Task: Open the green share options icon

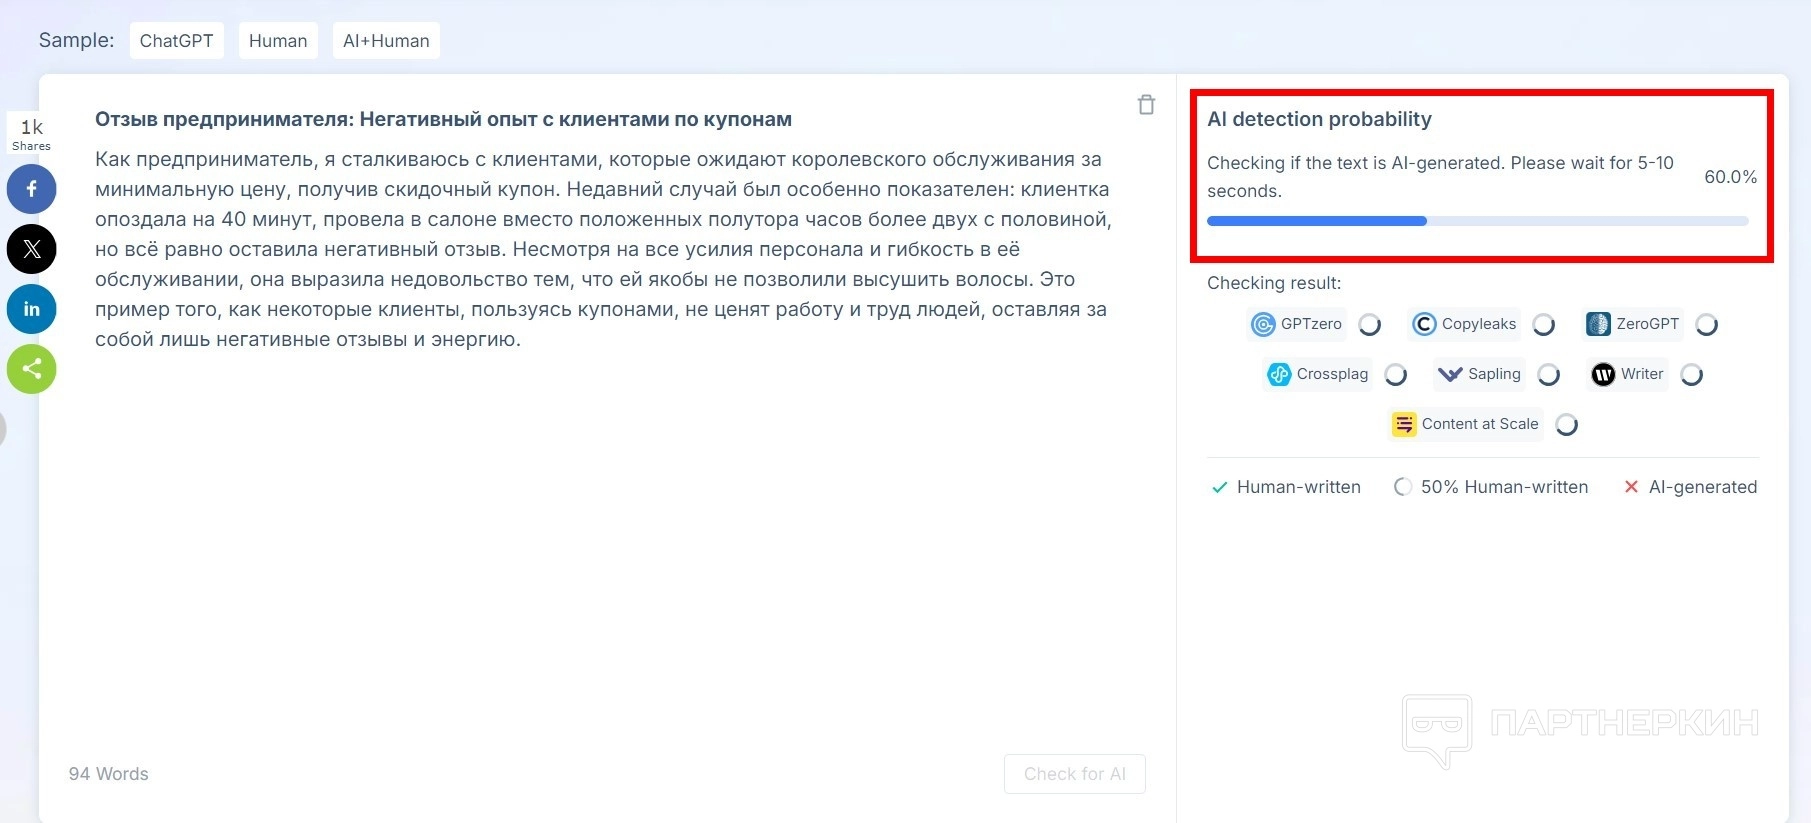Action: pos(32,369)
